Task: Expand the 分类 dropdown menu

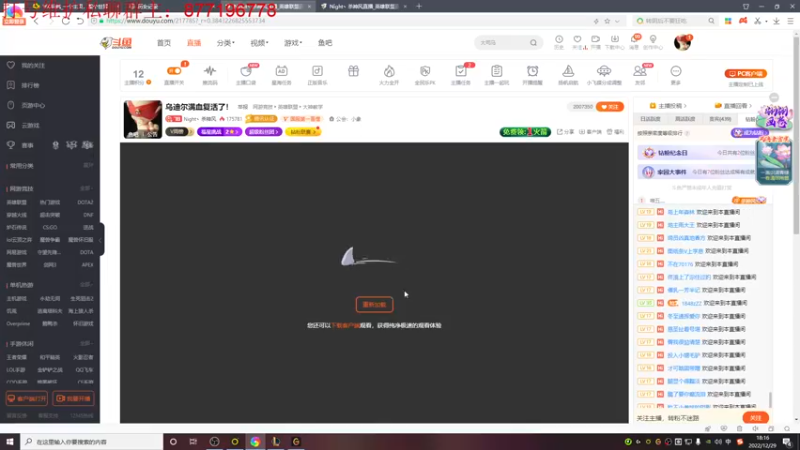Action: (226, 43)
